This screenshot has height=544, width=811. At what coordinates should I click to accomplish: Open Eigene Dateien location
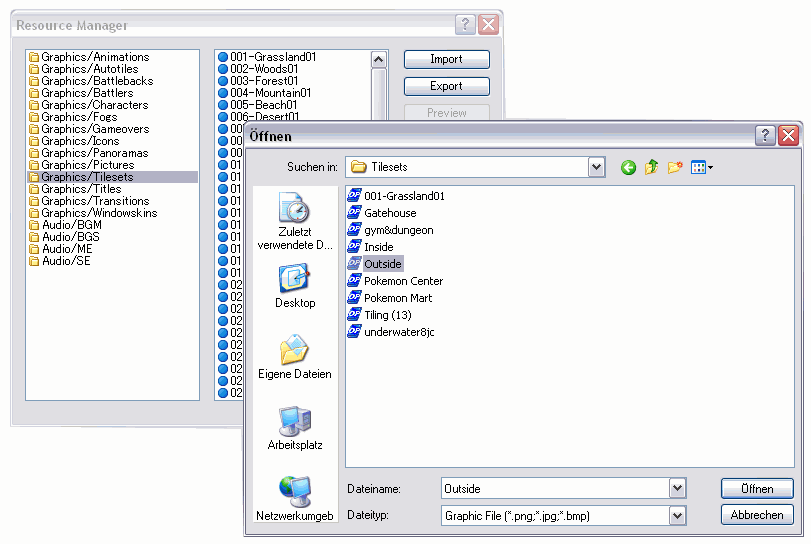295,357
